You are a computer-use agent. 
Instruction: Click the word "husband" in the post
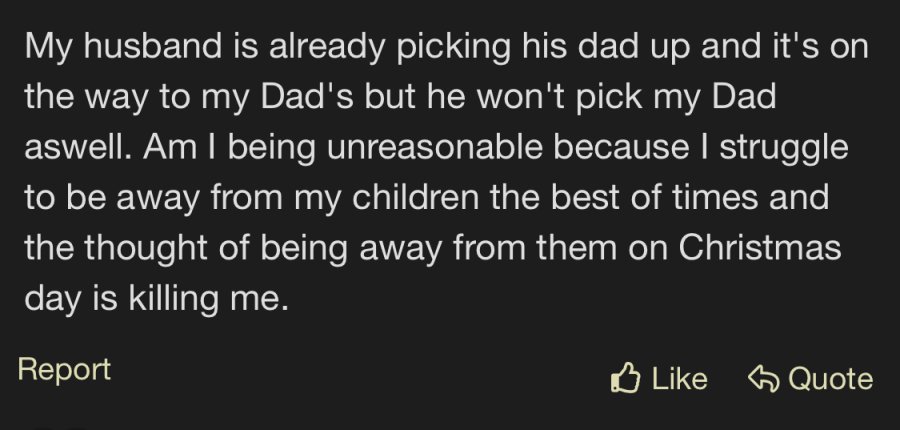click(x=153, y=46)
